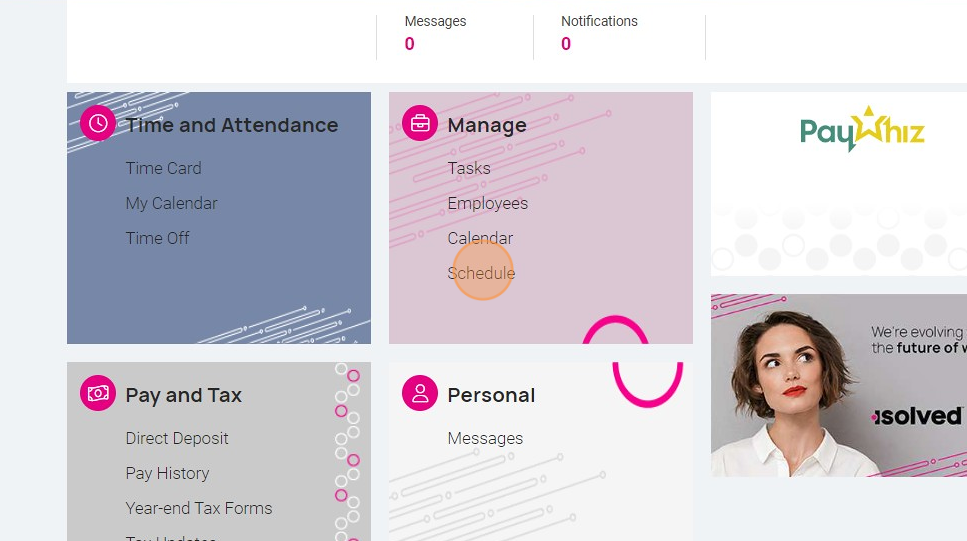Click the clock icon beside Time and Attendance

[98, 123]
